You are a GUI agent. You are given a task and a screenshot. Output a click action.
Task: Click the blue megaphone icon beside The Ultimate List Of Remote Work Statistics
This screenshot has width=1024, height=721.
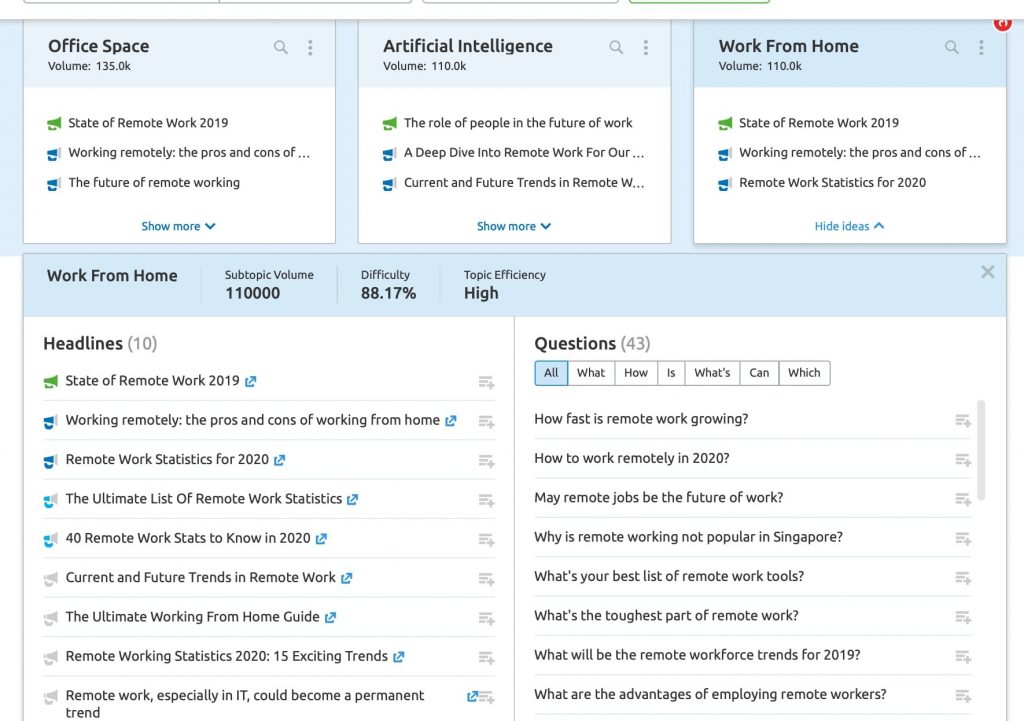(51, 499)
